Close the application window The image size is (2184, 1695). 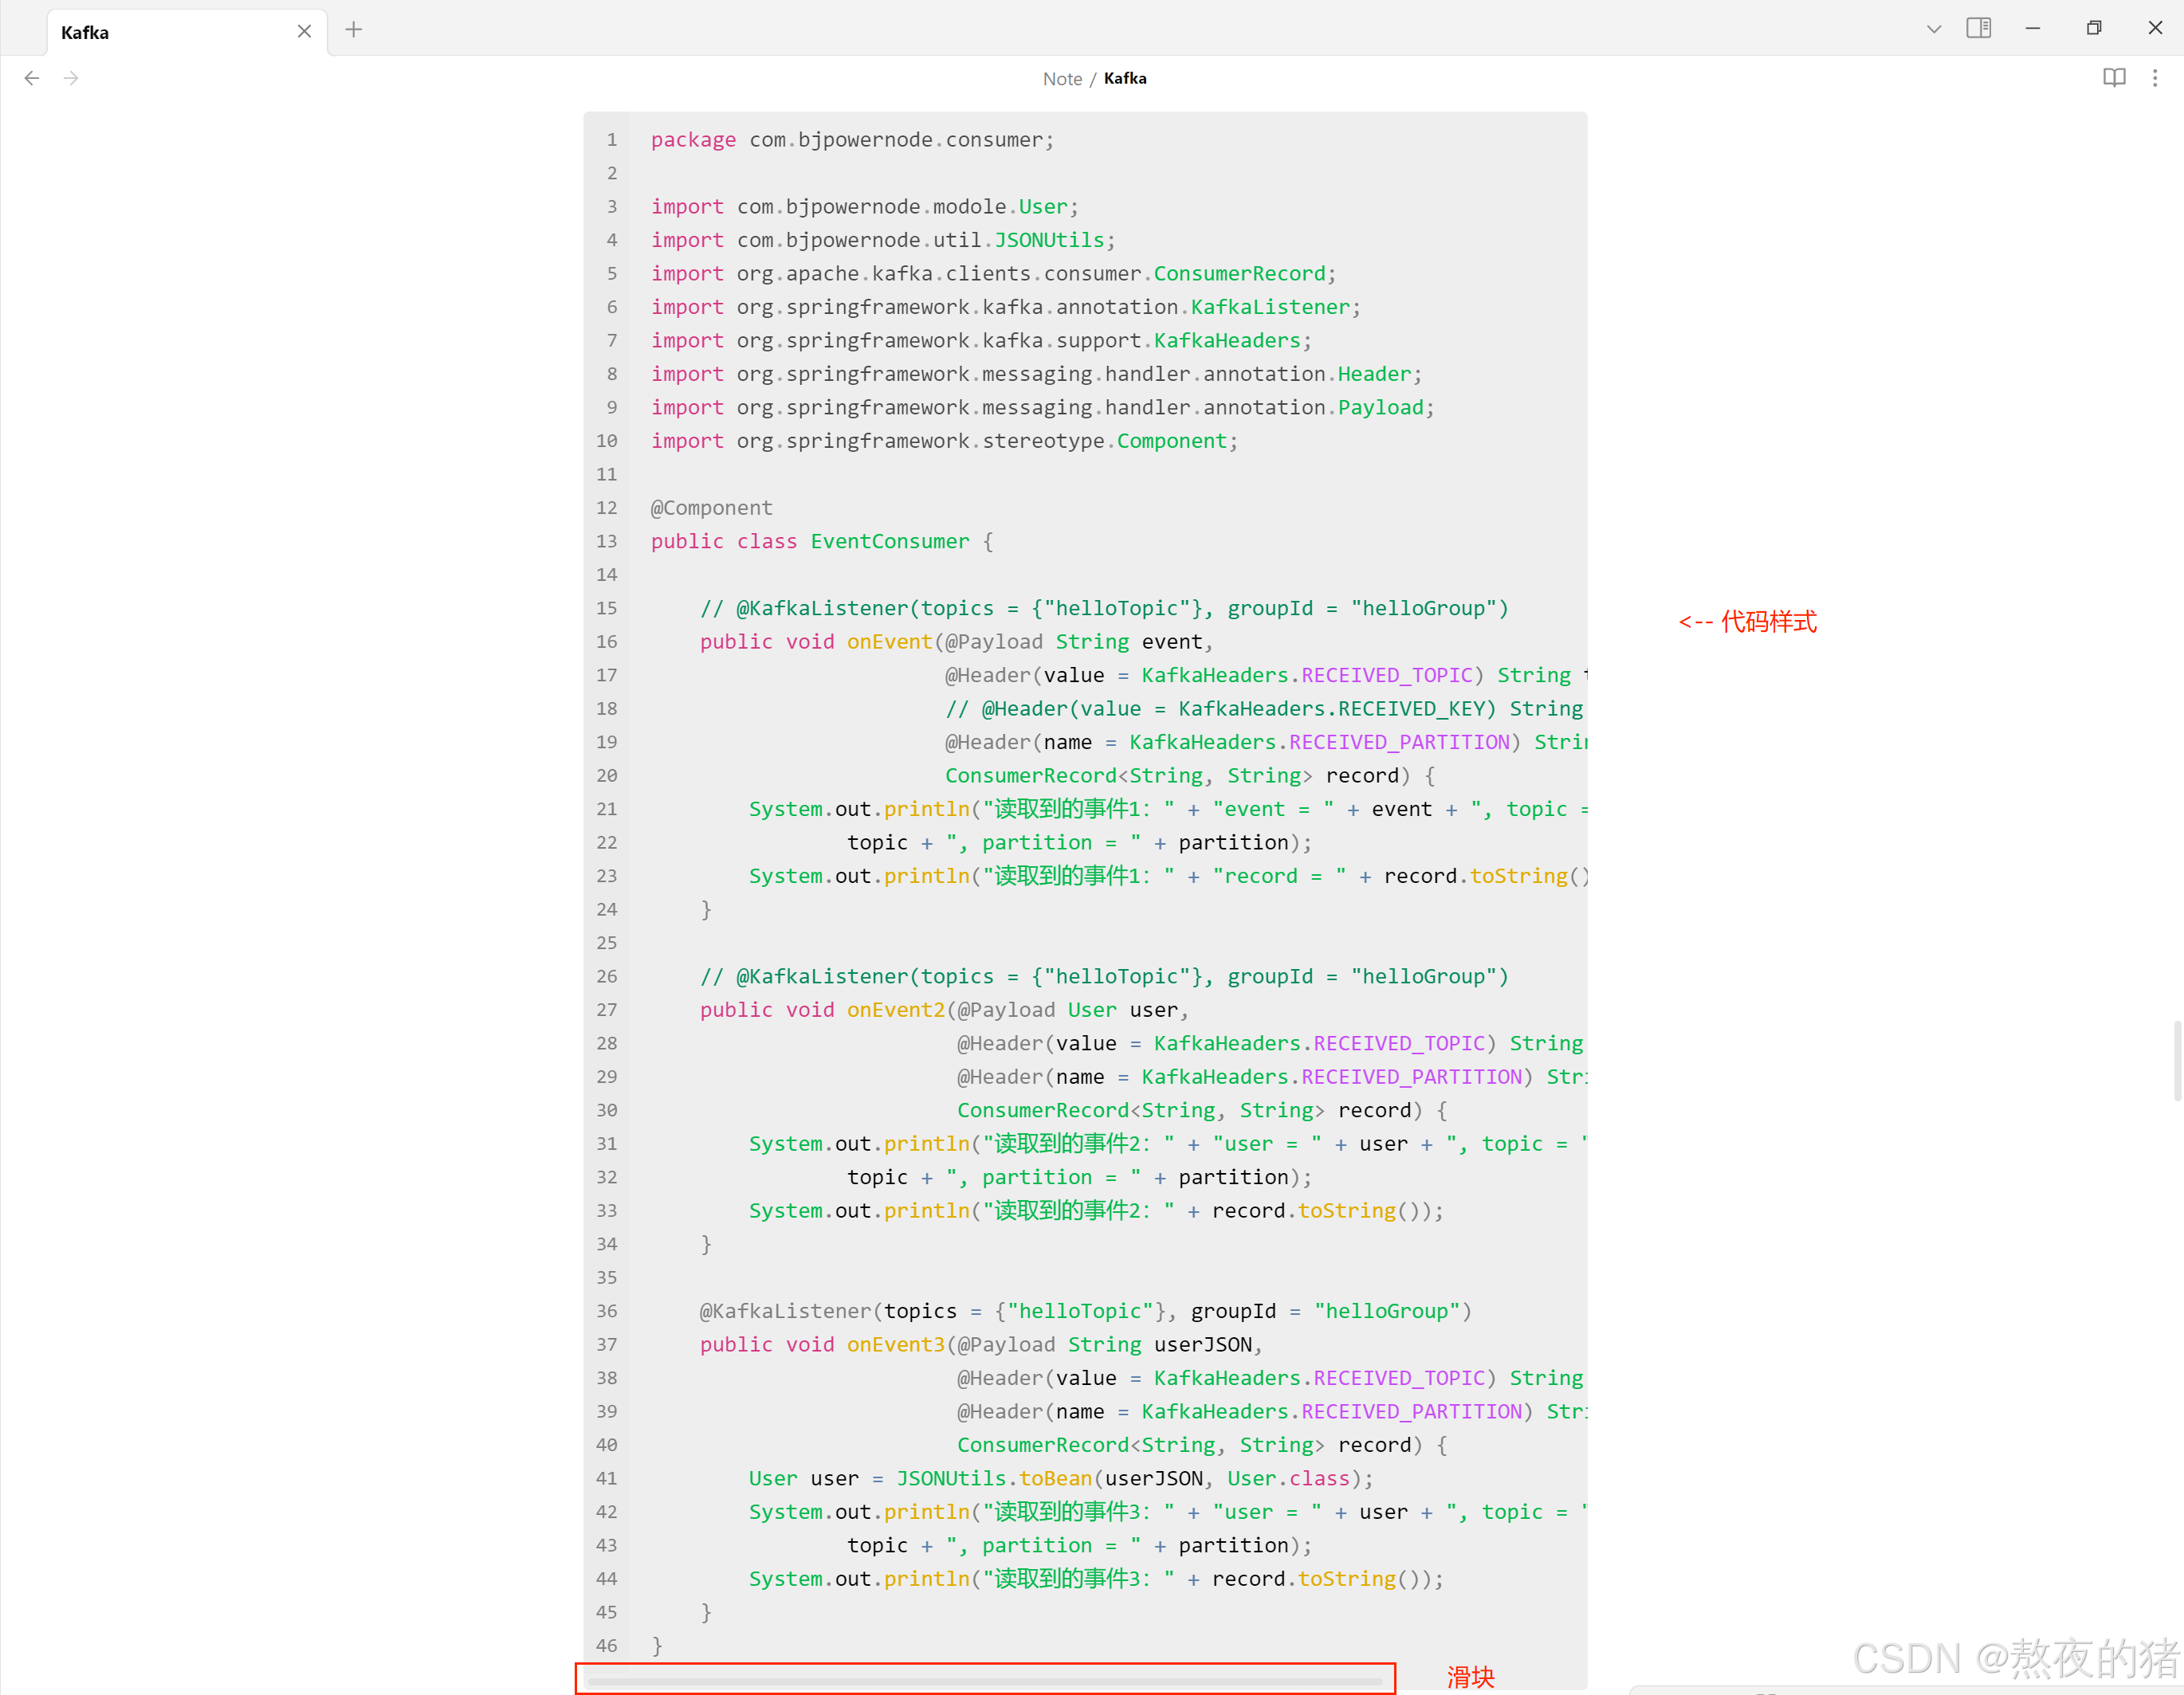click(x=2155, y=28)
